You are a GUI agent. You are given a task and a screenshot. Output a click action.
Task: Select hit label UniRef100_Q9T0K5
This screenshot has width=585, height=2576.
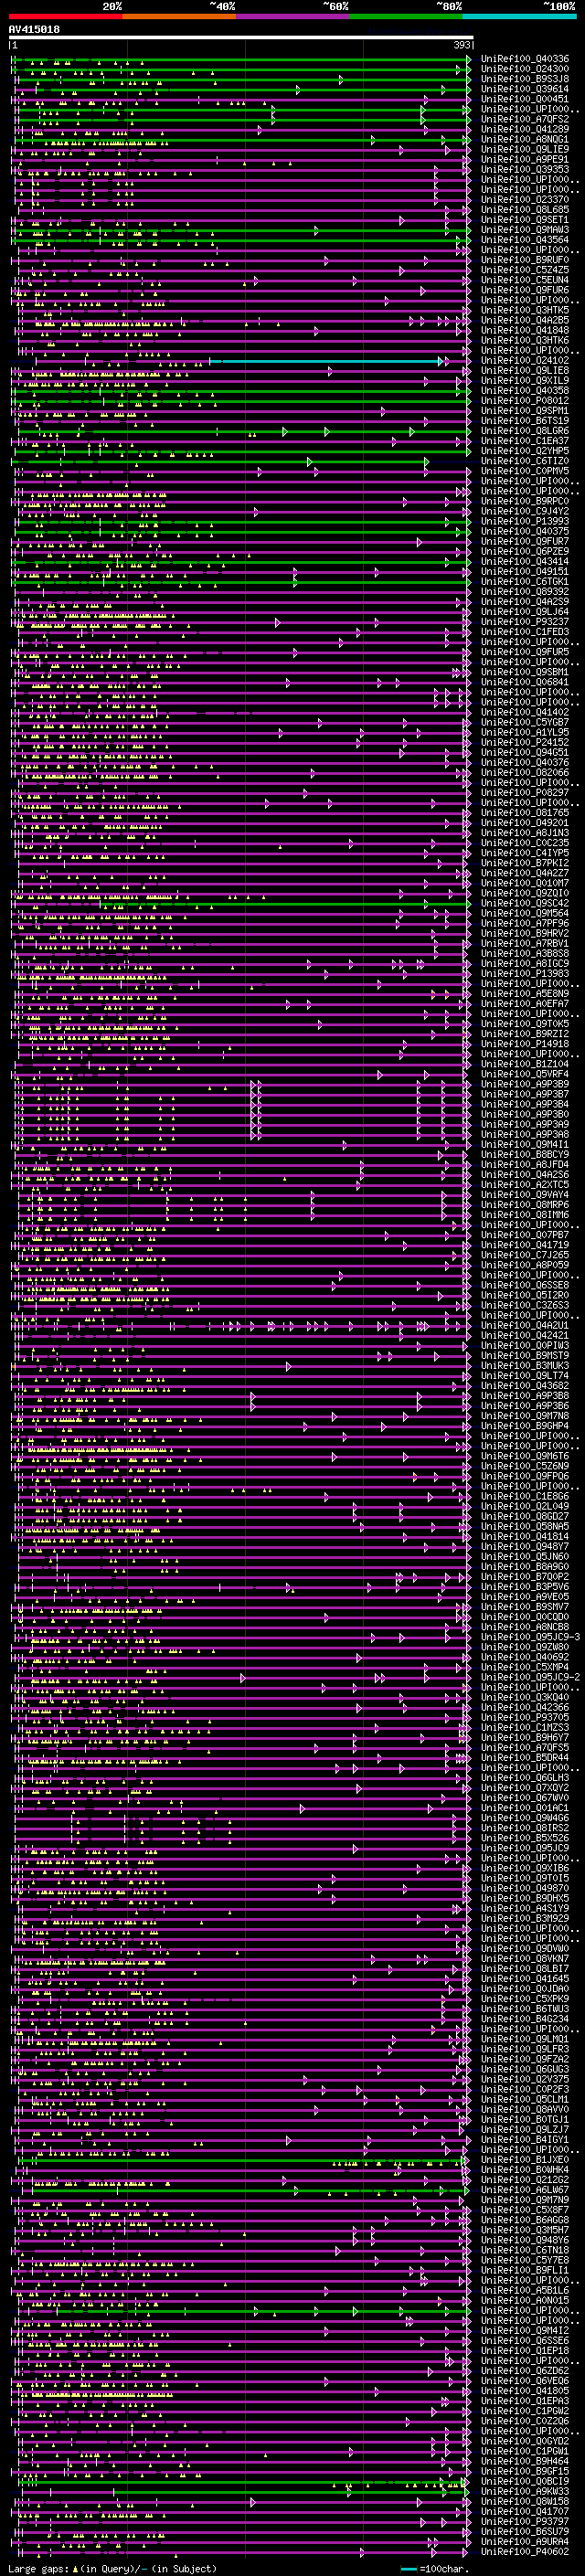[525, 1024]
